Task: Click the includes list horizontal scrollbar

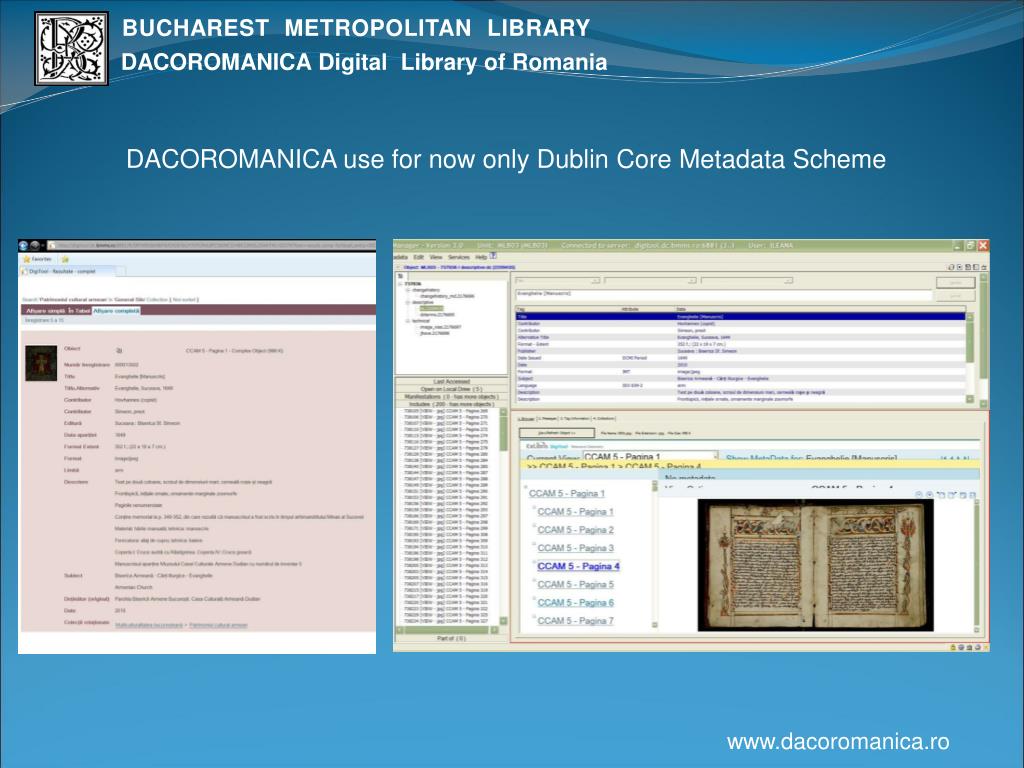Action: point(447,630)
